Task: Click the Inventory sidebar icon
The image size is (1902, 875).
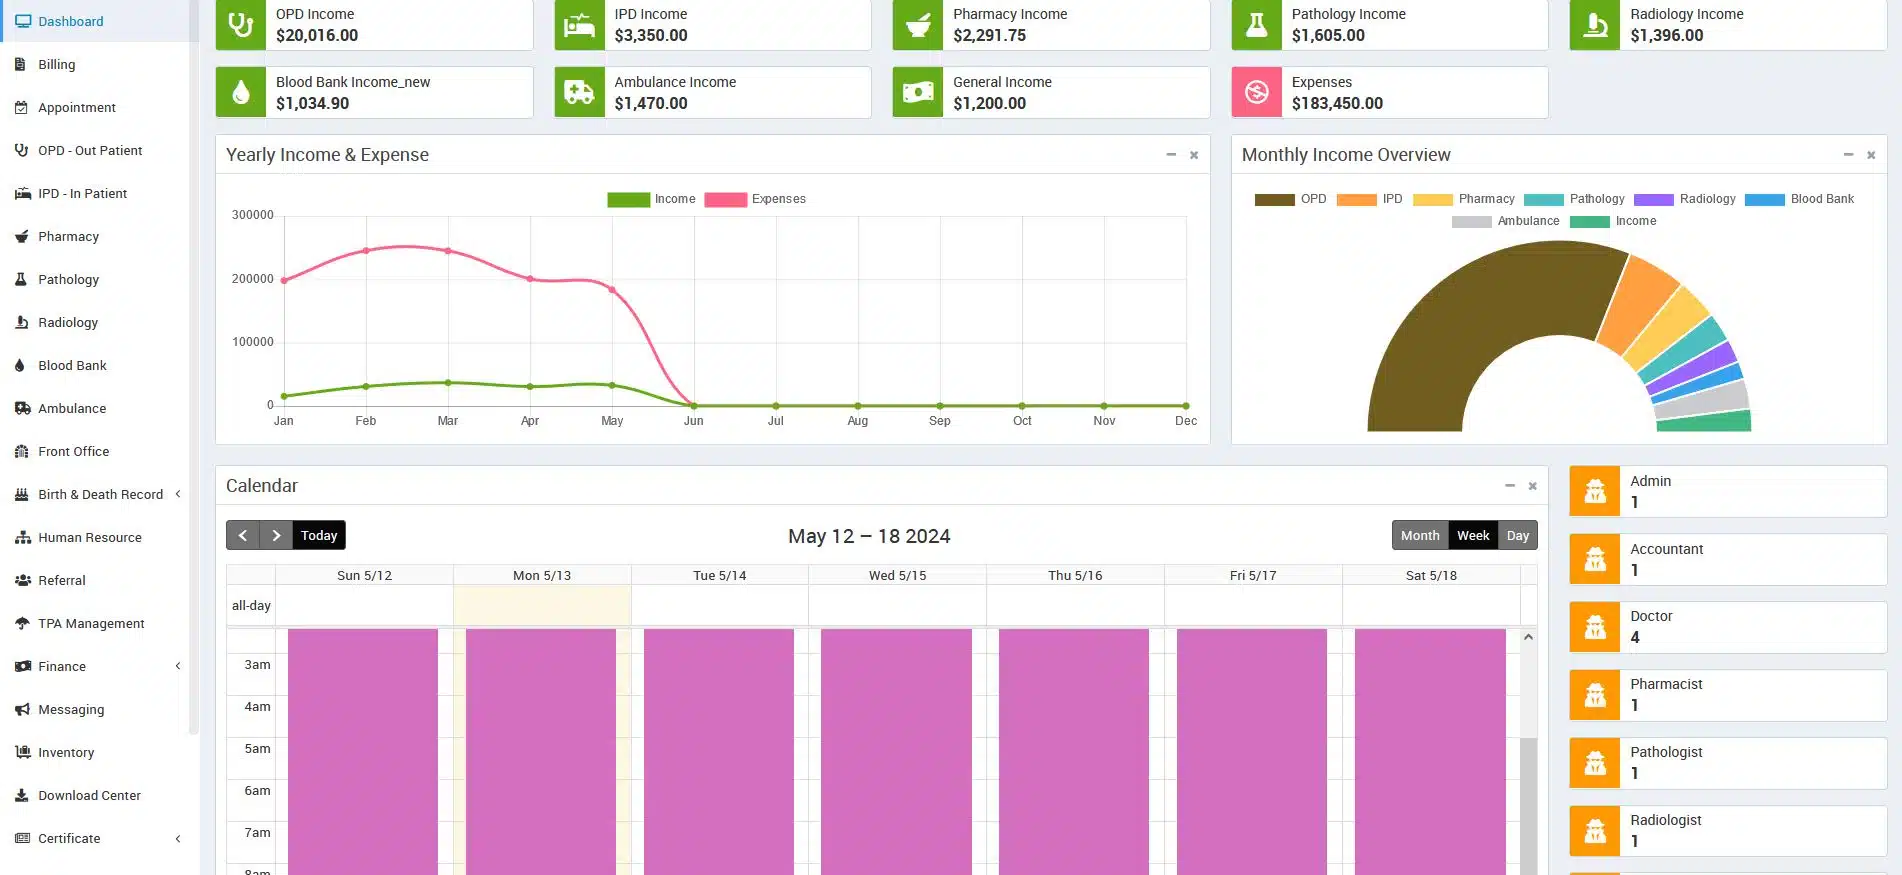Action: tap(22, 752)
